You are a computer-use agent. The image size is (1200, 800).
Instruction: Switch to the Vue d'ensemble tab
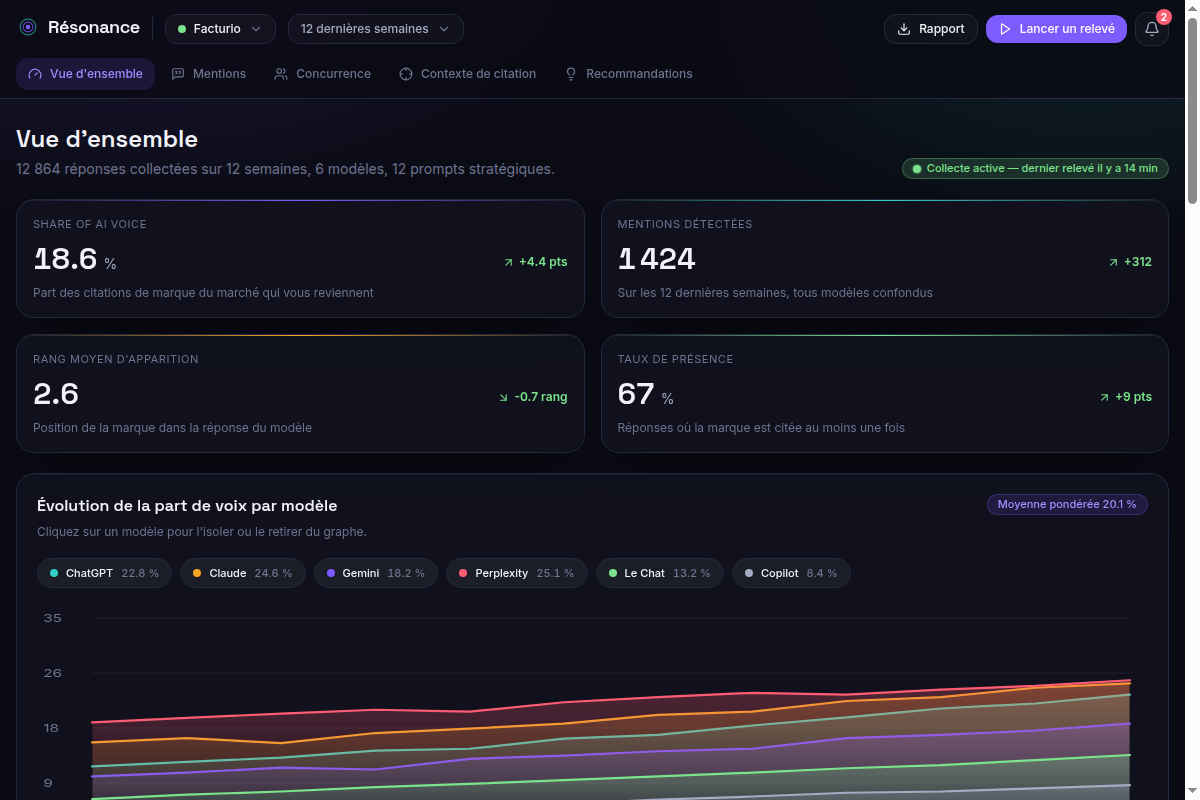pyautogui.click(x=85, y=74)
